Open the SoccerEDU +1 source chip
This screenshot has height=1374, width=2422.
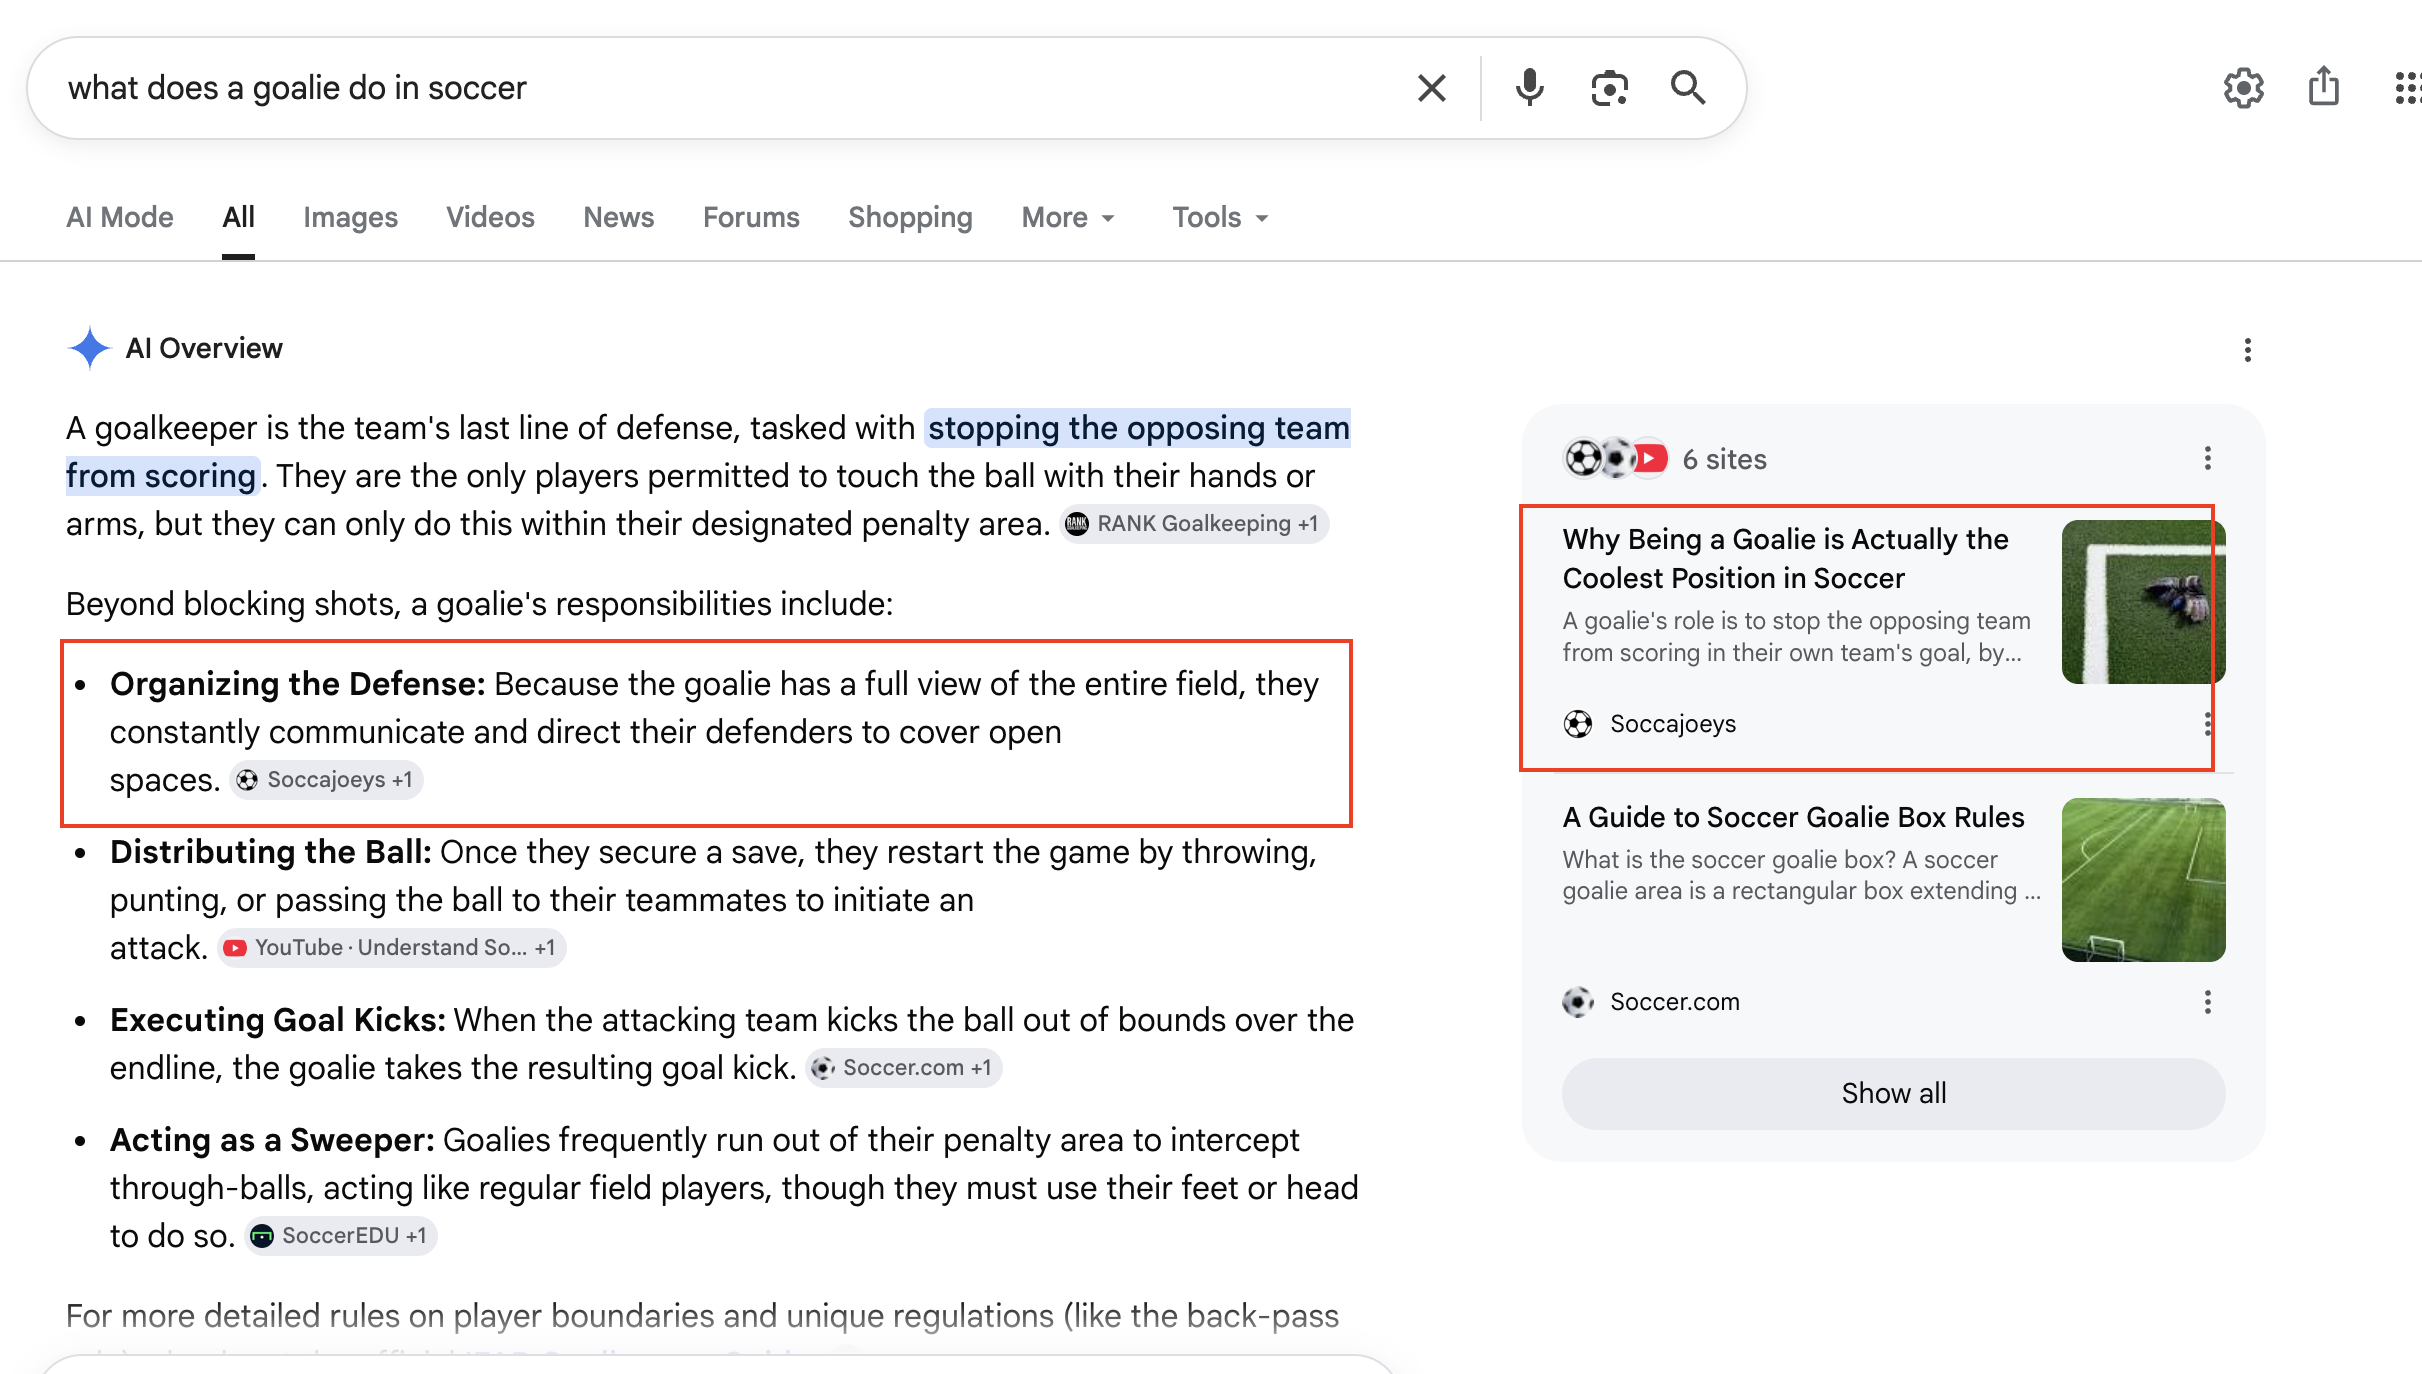[x=341, y=1236]
